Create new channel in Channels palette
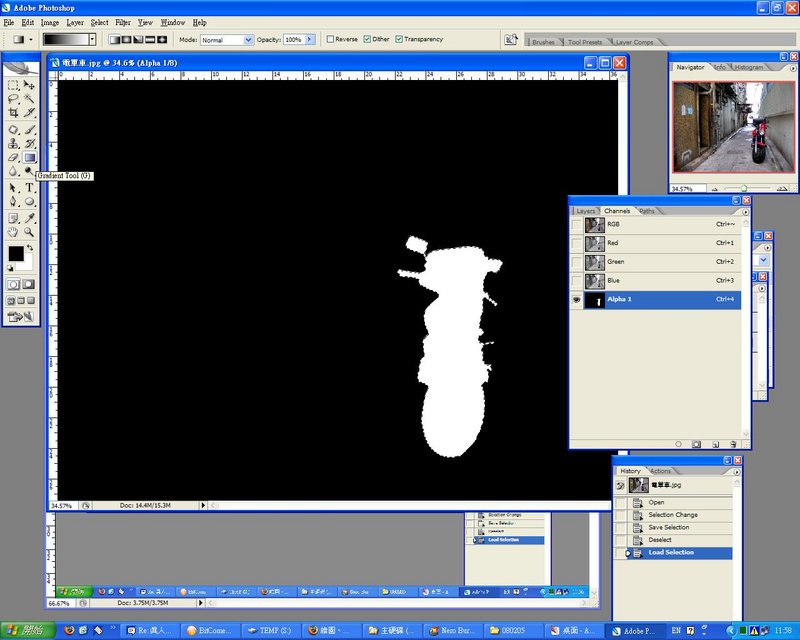Viewport: 800px width, 640px height. click(x=715, y=444)
